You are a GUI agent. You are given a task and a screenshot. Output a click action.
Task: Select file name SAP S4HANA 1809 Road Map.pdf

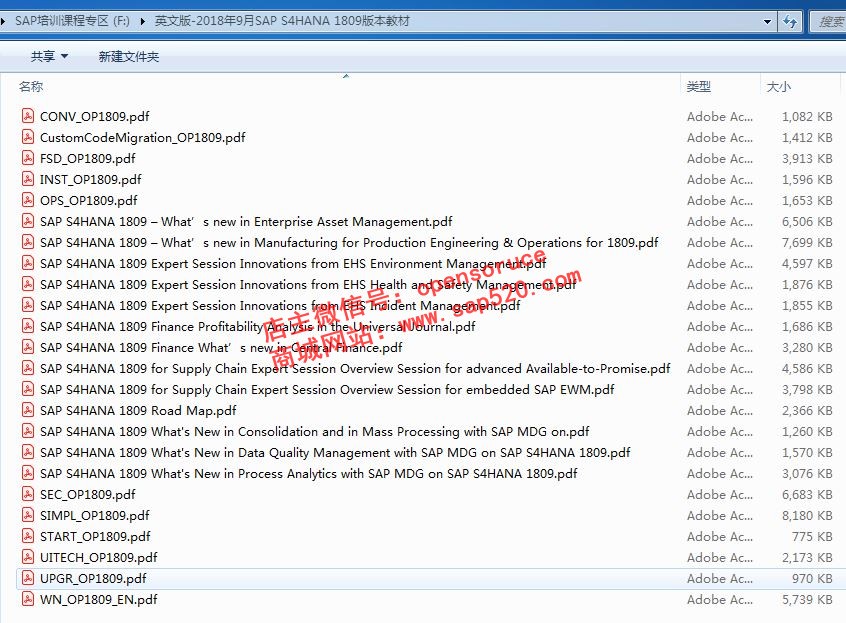[x=138, y=411]
